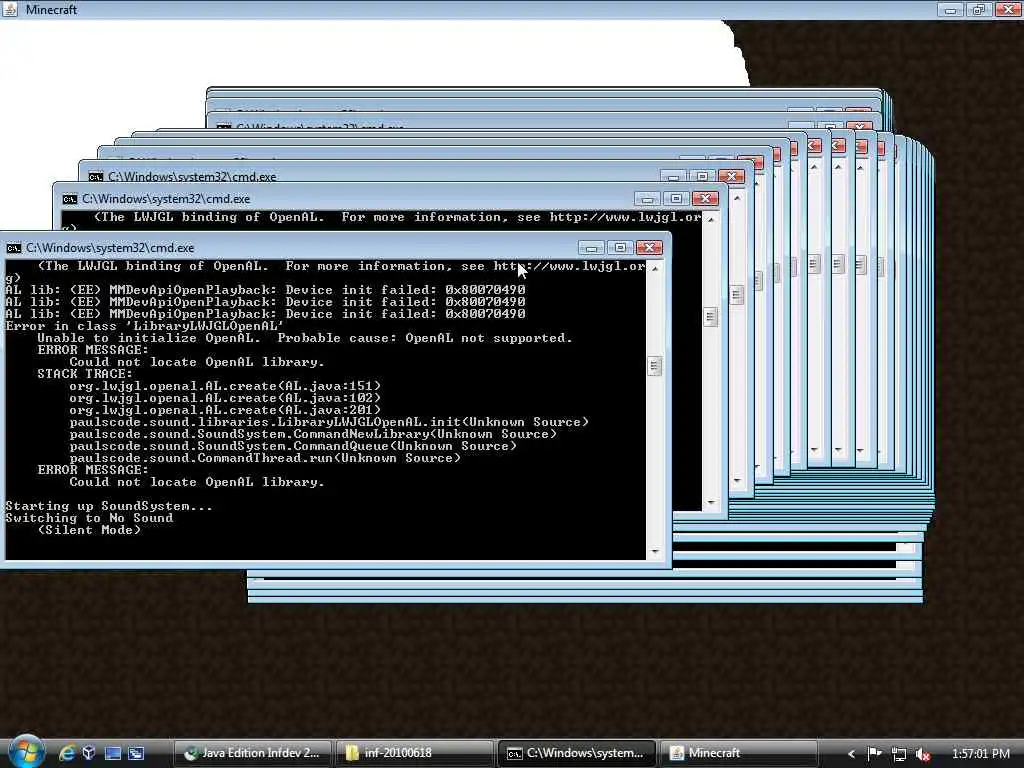
Task: Click the front cmd window scrollbar thumb
Action: (655, 366)
